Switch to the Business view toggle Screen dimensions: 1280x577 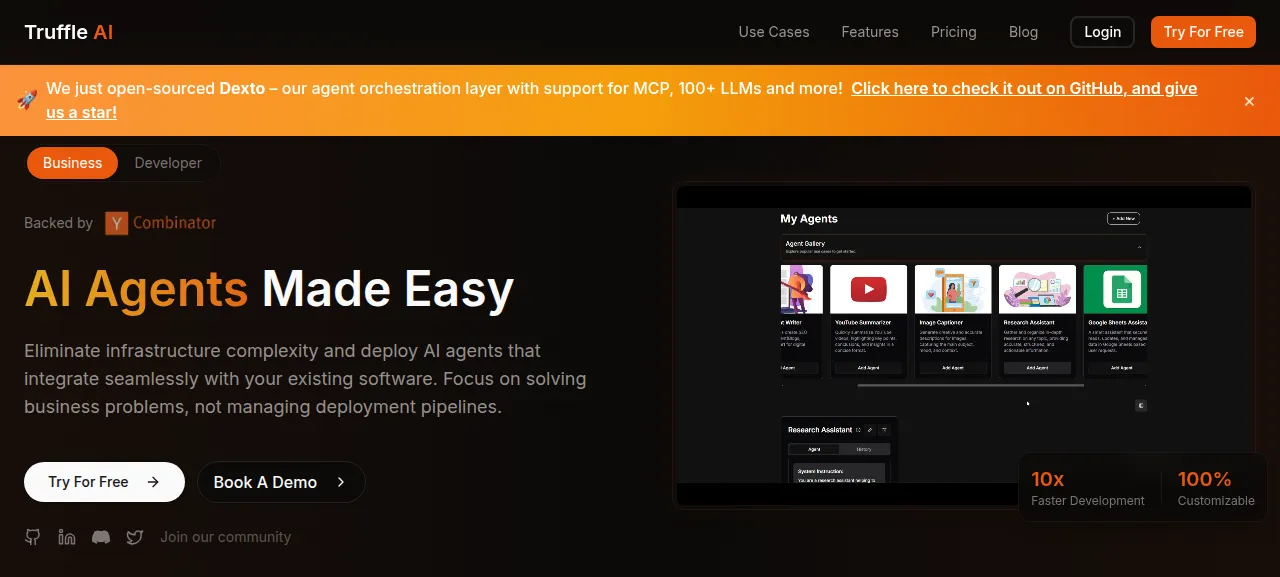(x=72, y=163)
